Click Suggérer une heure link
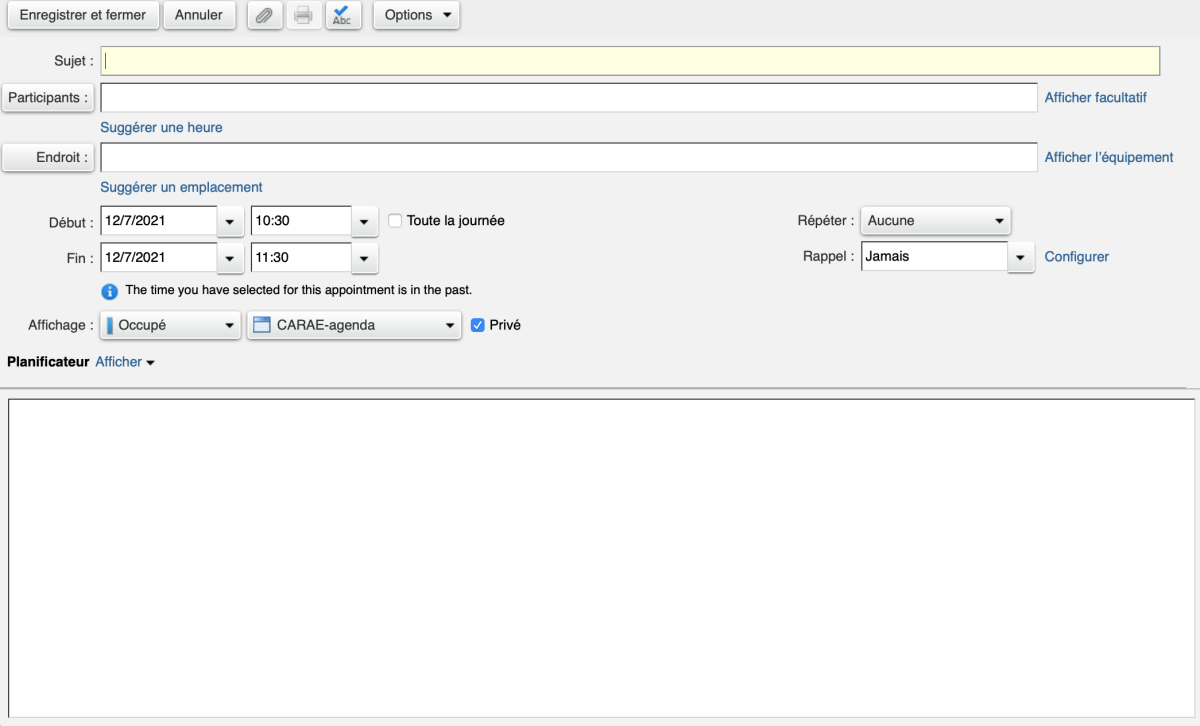This screenshot has width=1200, height=726. click(x=161, y=127)
